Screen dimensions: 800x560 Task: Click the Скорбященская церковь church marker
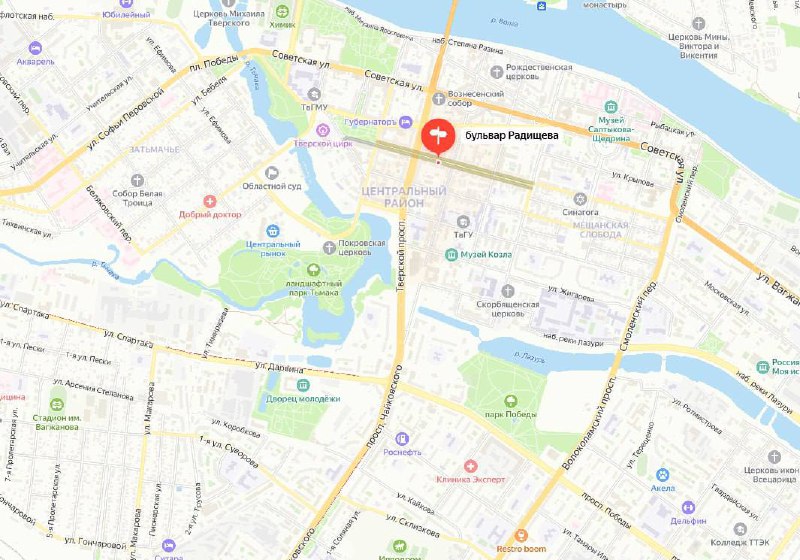(507, 291)
